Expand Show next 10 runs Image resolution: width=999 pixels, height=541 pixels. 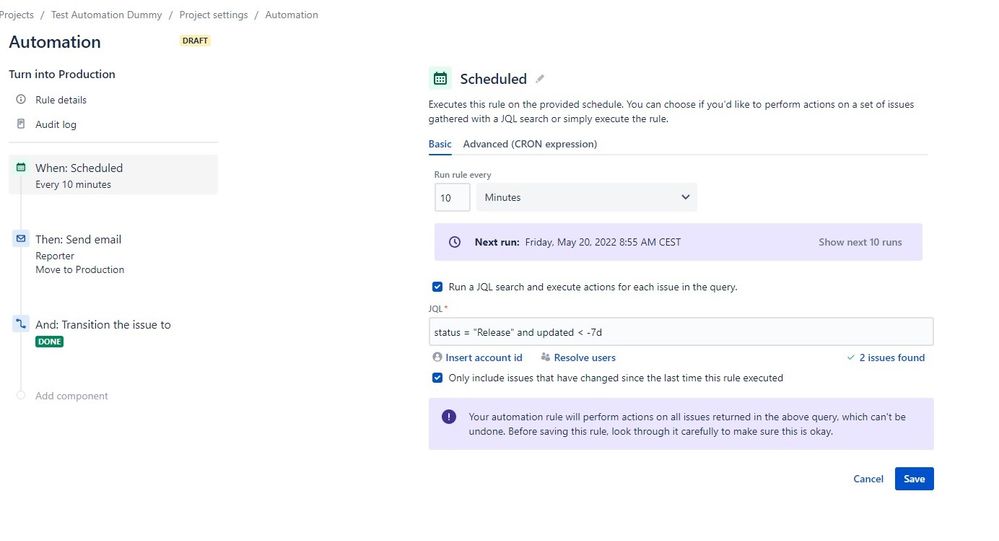860,242
